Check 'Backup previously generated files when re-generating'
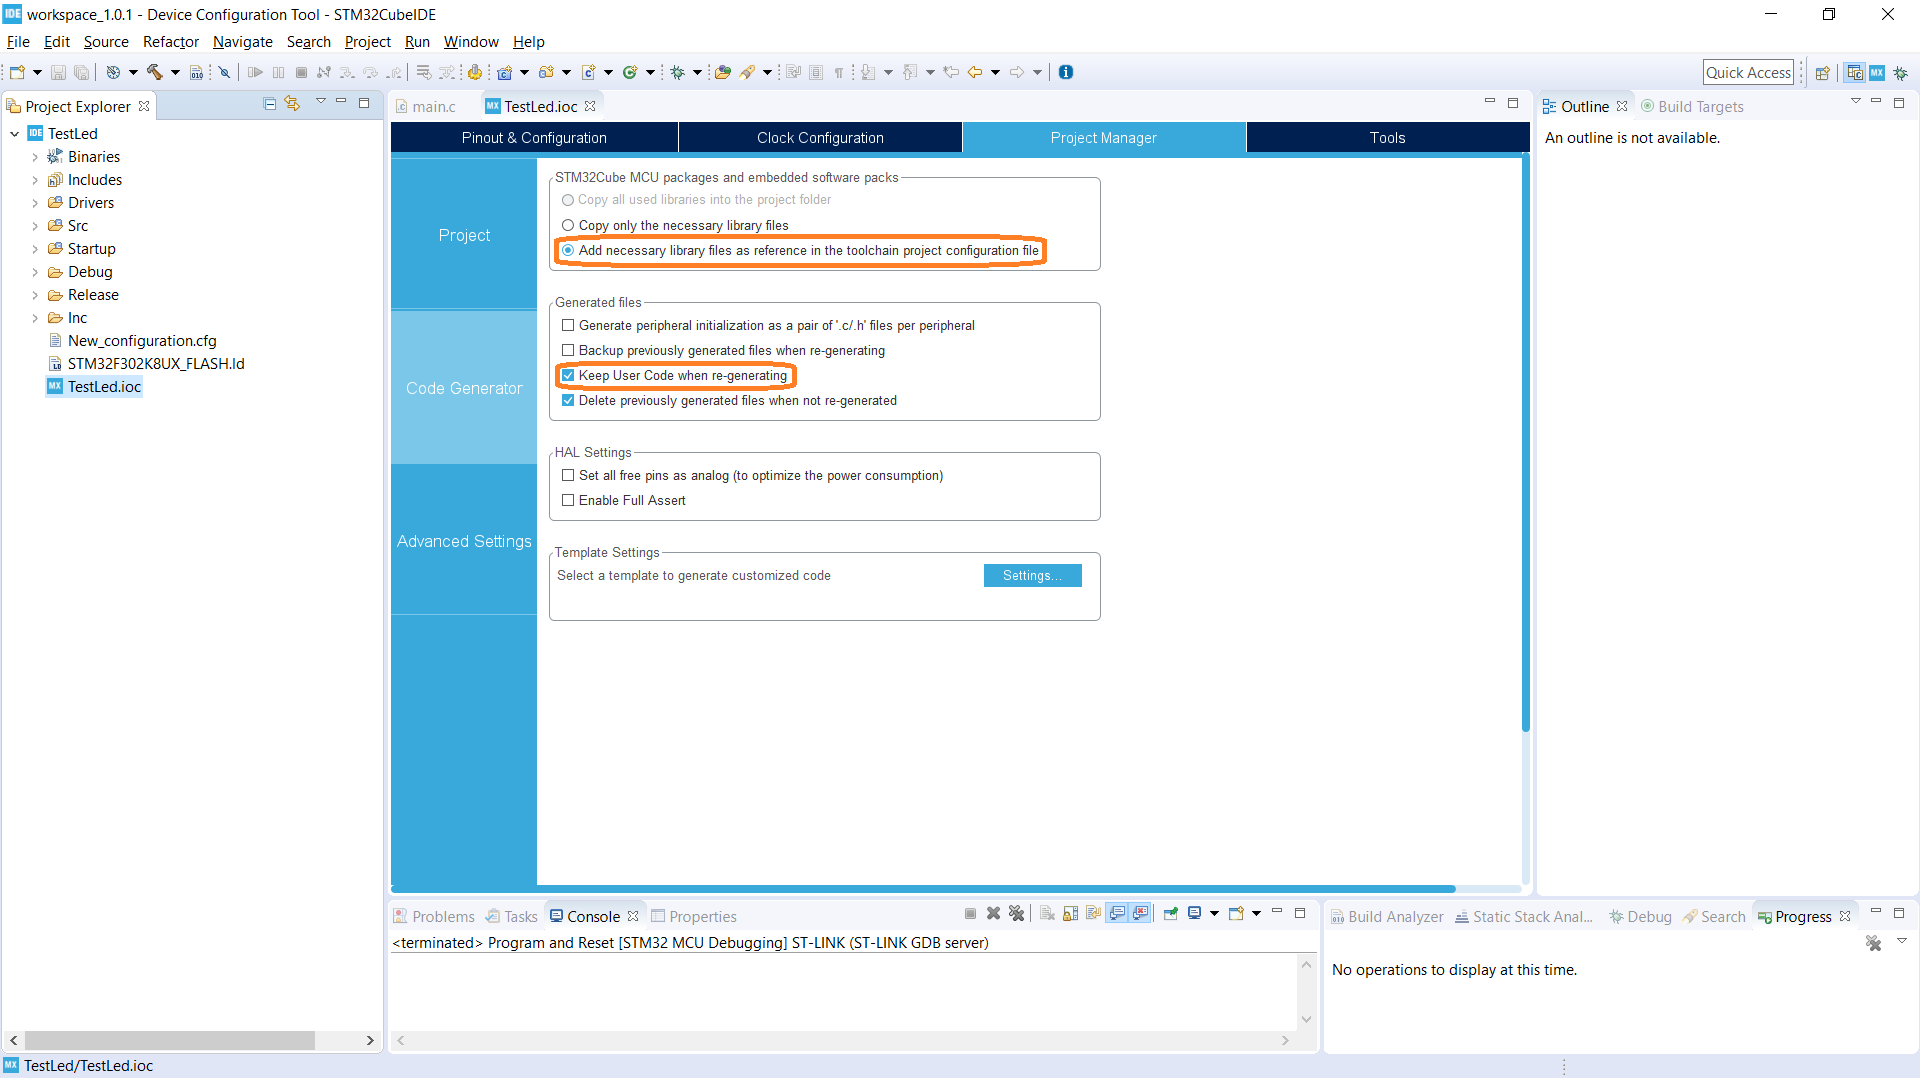Screen dimensions: 1920x1080 tap(568, 350)
